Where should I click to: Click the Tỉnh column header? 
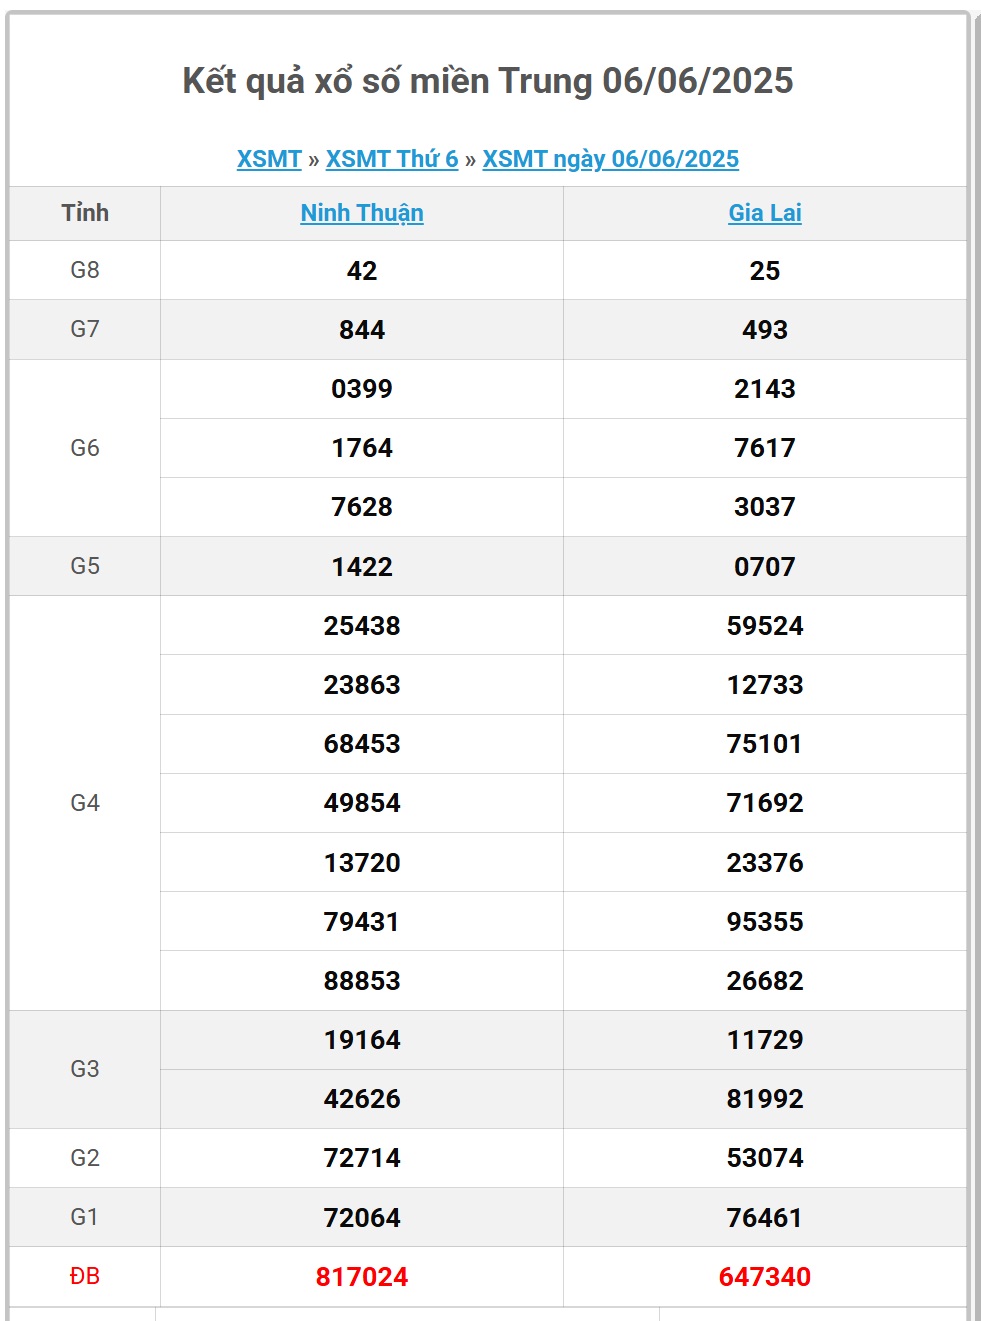coord(85,213)
